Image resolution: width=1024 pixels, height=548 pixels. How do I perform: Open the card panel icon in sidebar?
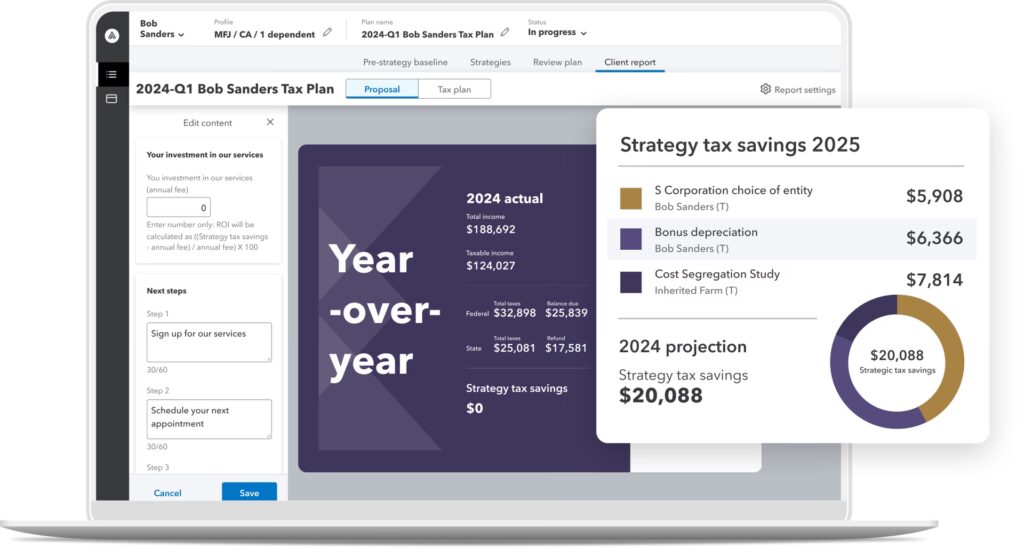pos(112,98)
